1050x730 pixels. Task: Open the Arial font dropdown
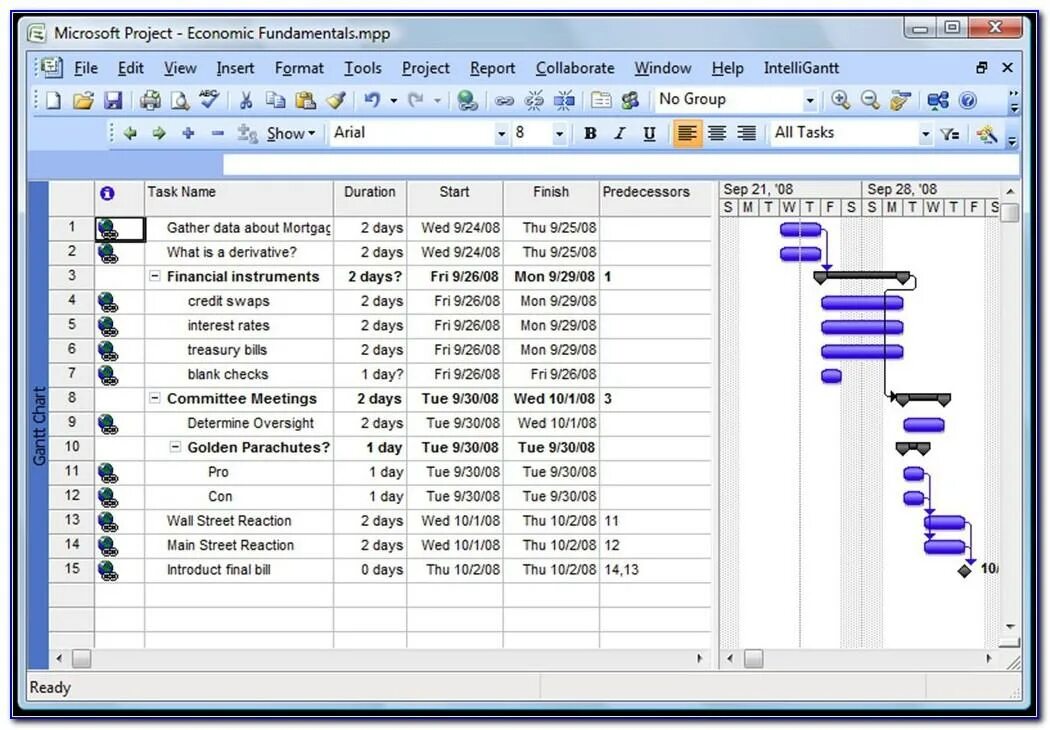point(501,134)
